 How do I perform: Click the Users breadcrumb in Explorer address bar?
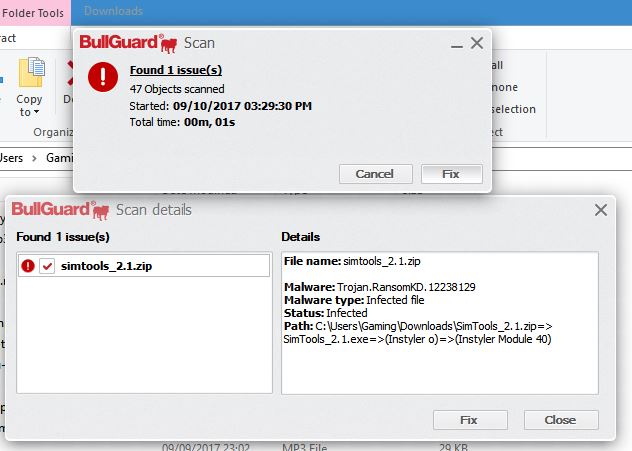(11, 158)
